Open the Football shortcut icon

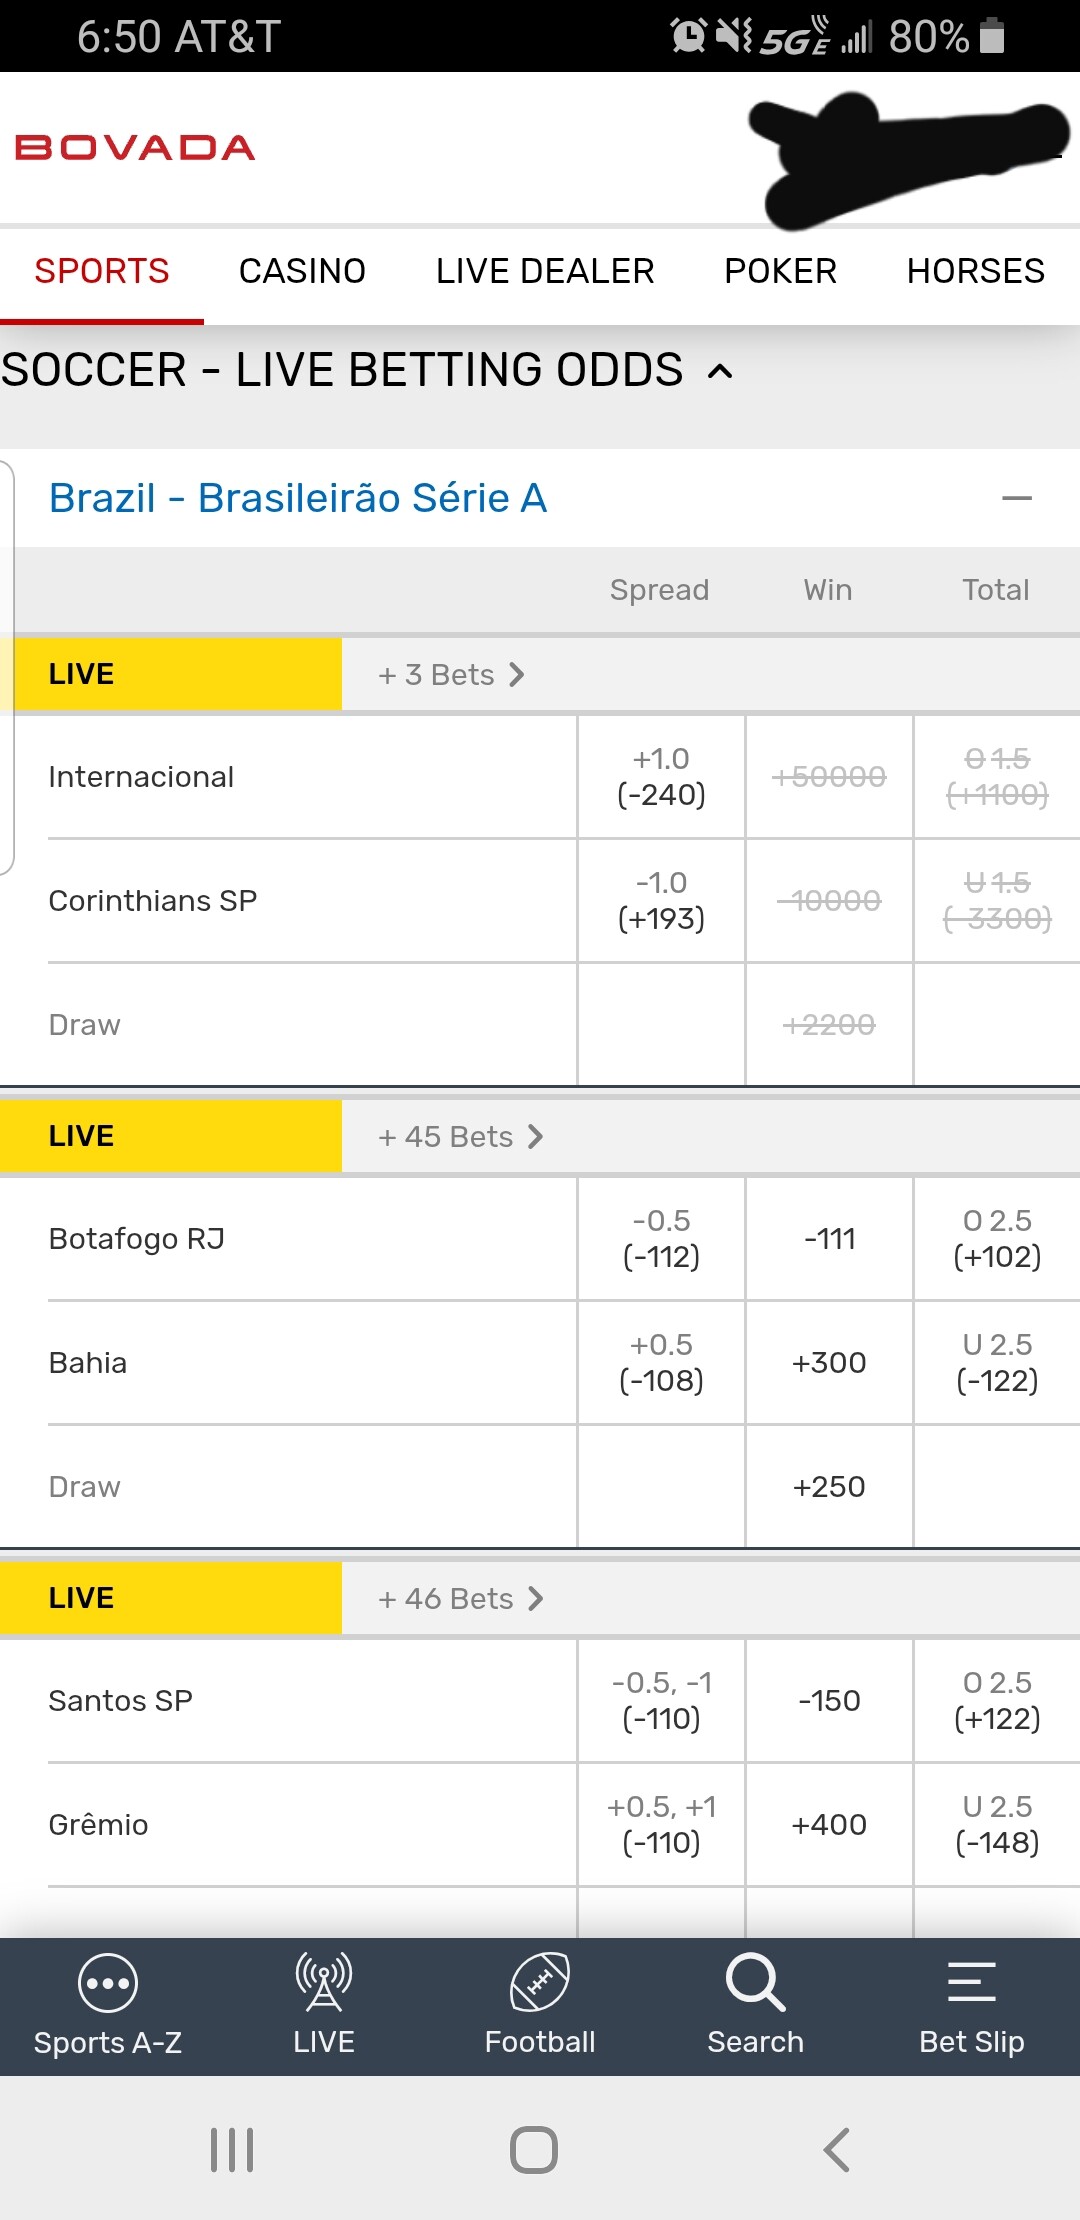(540, 1983)
